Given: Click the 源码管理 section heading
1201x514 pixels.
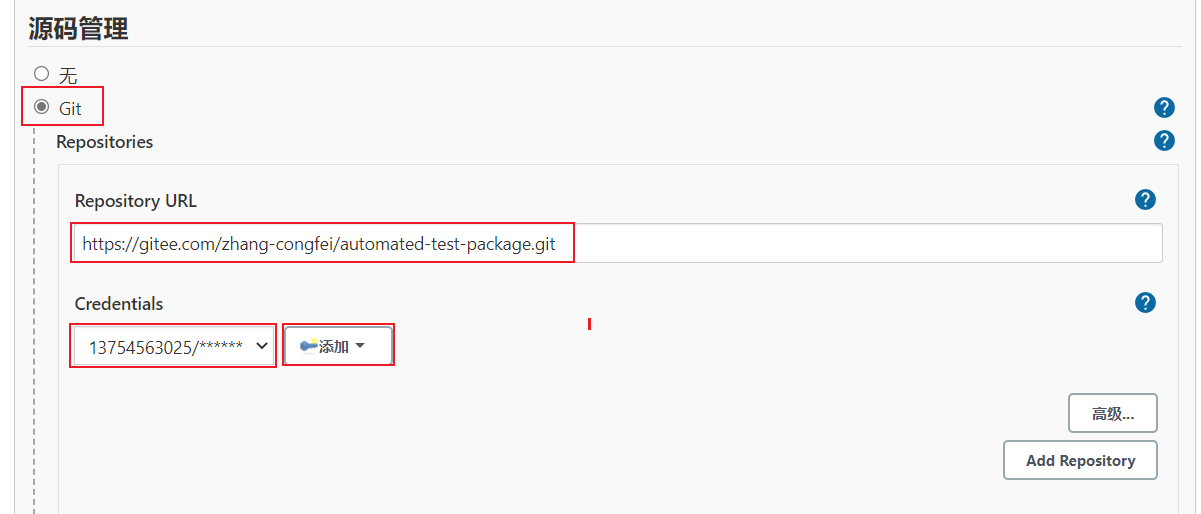Looking at the screenshot, I should point(78,28).
